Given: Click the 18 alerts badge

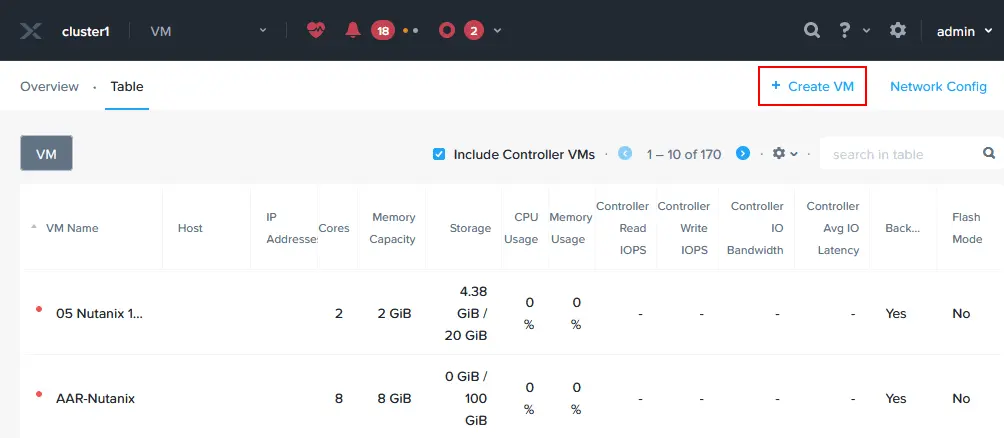Looking at the screenshot, I should (x=383, y=30).
